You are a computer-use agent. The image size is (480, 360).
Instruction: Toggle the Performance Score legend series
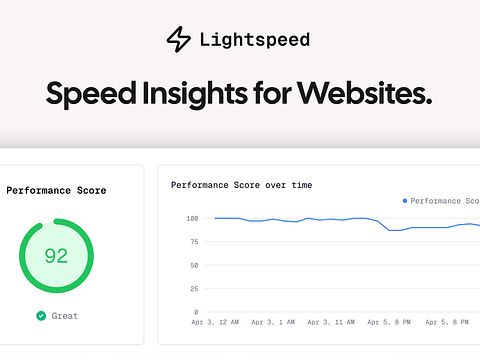click(441, 201)
